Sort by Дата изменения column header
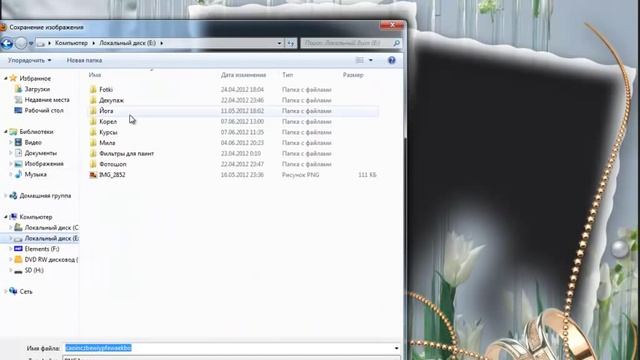 [243, 75]
